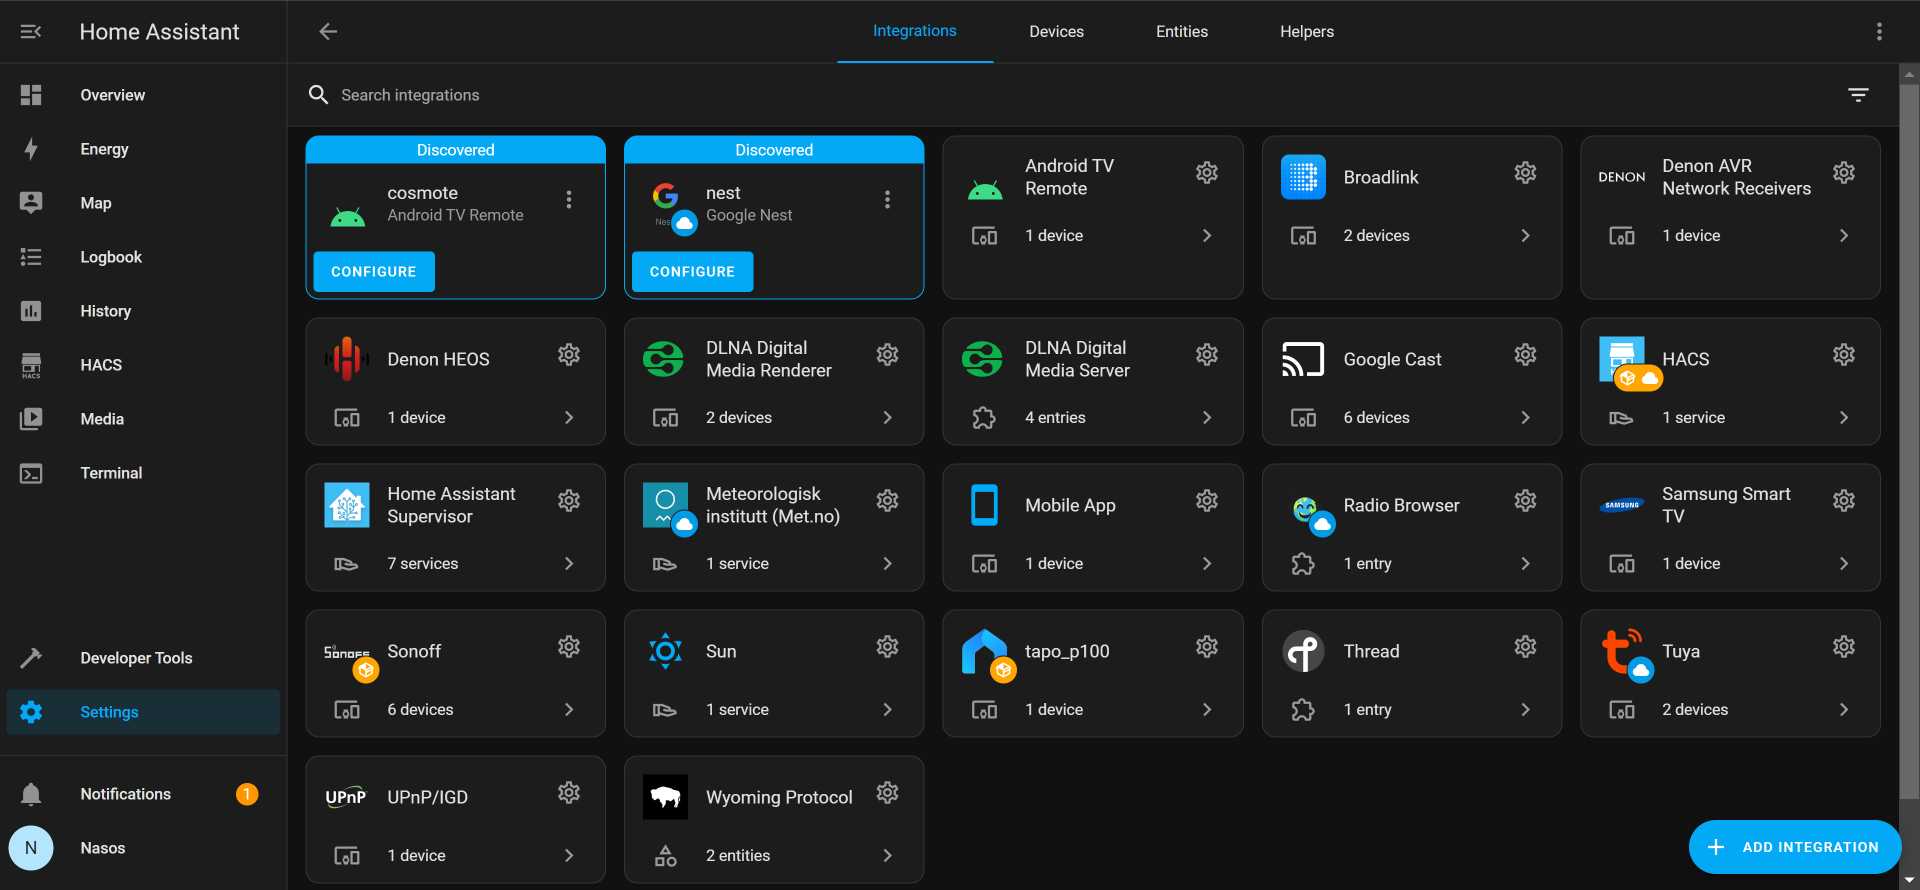Open settings gear for Broadlink integration

pos(1525,173)
